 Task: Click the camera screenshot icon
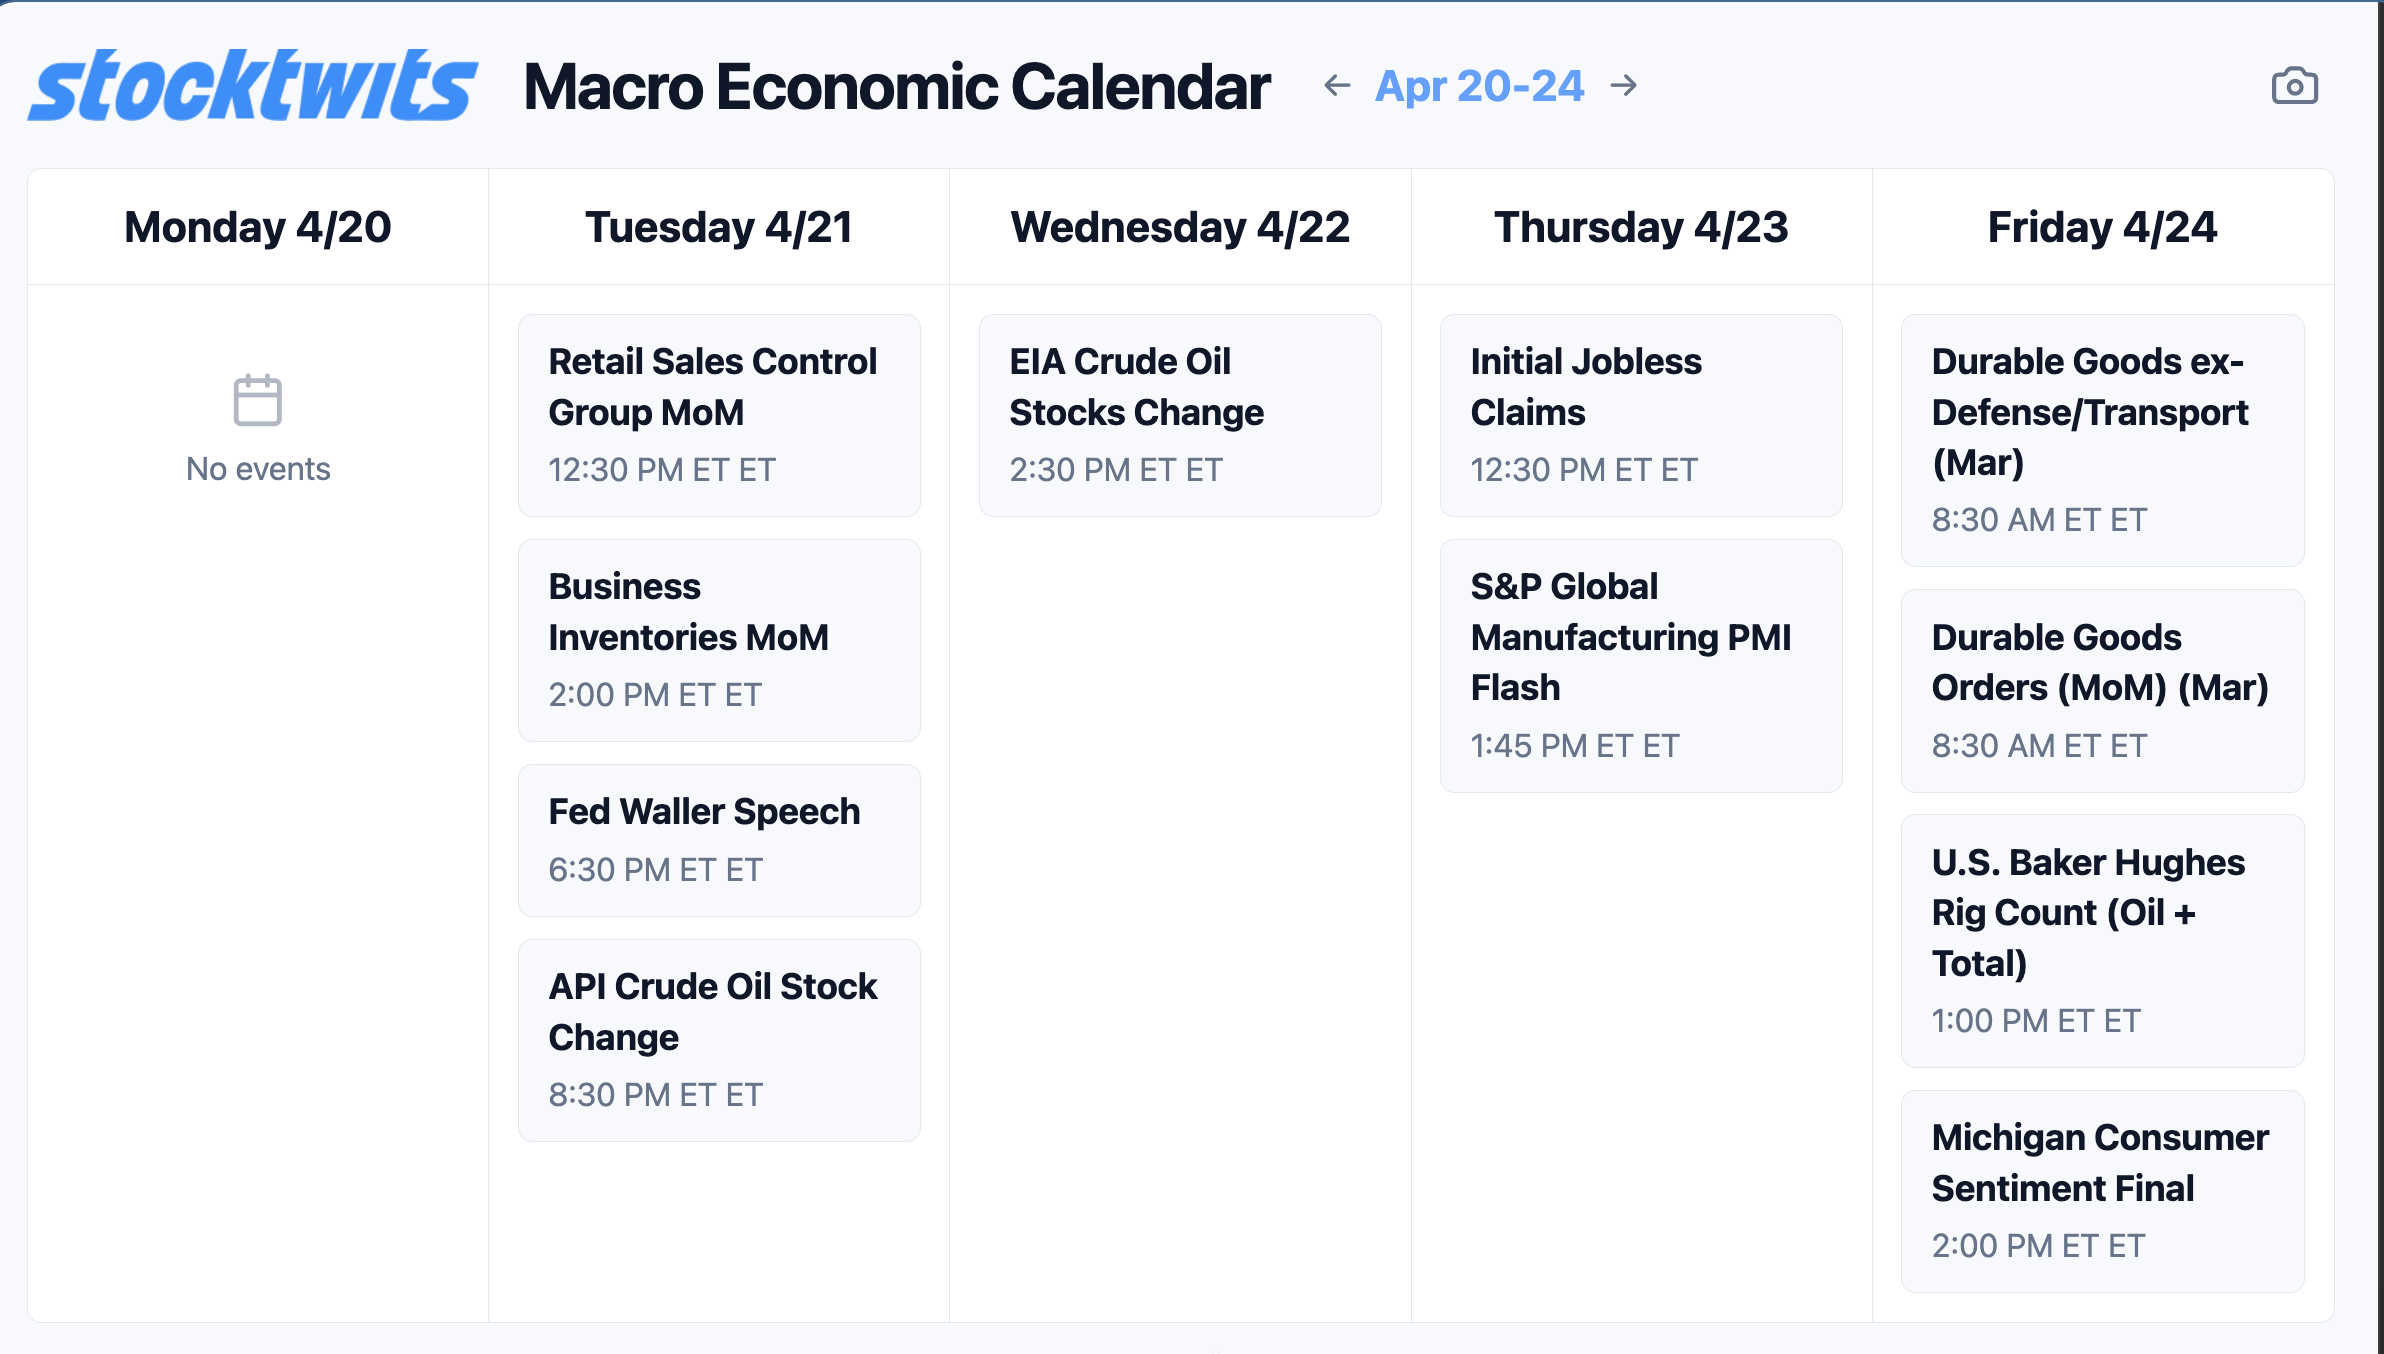pyautogui.click(x=2294, y=86)
